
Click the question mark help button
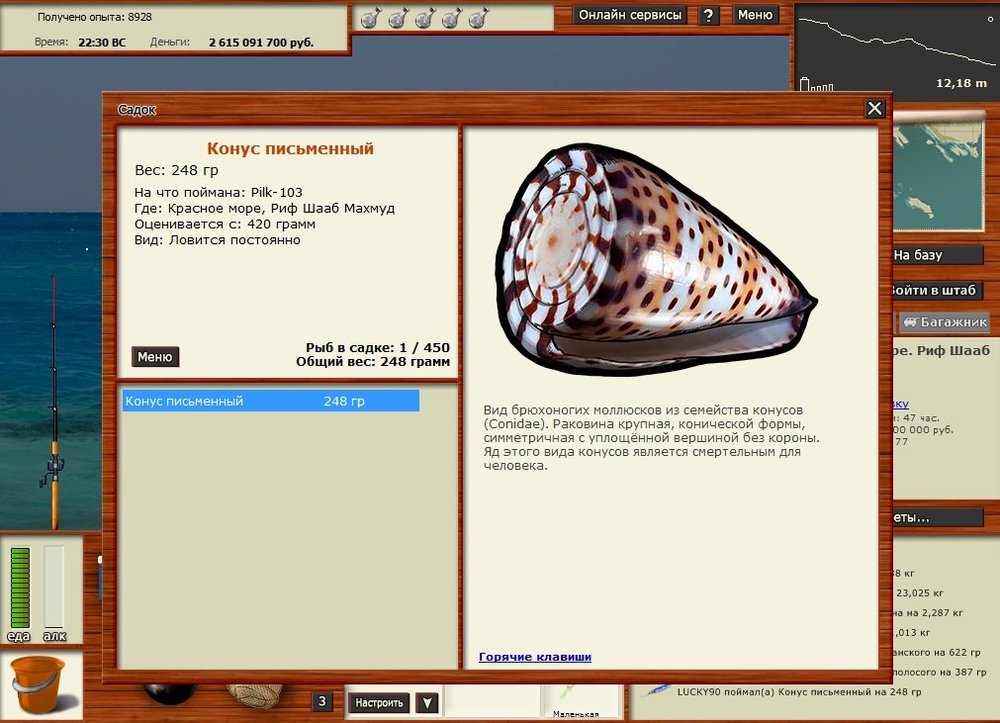coord(708,15)
